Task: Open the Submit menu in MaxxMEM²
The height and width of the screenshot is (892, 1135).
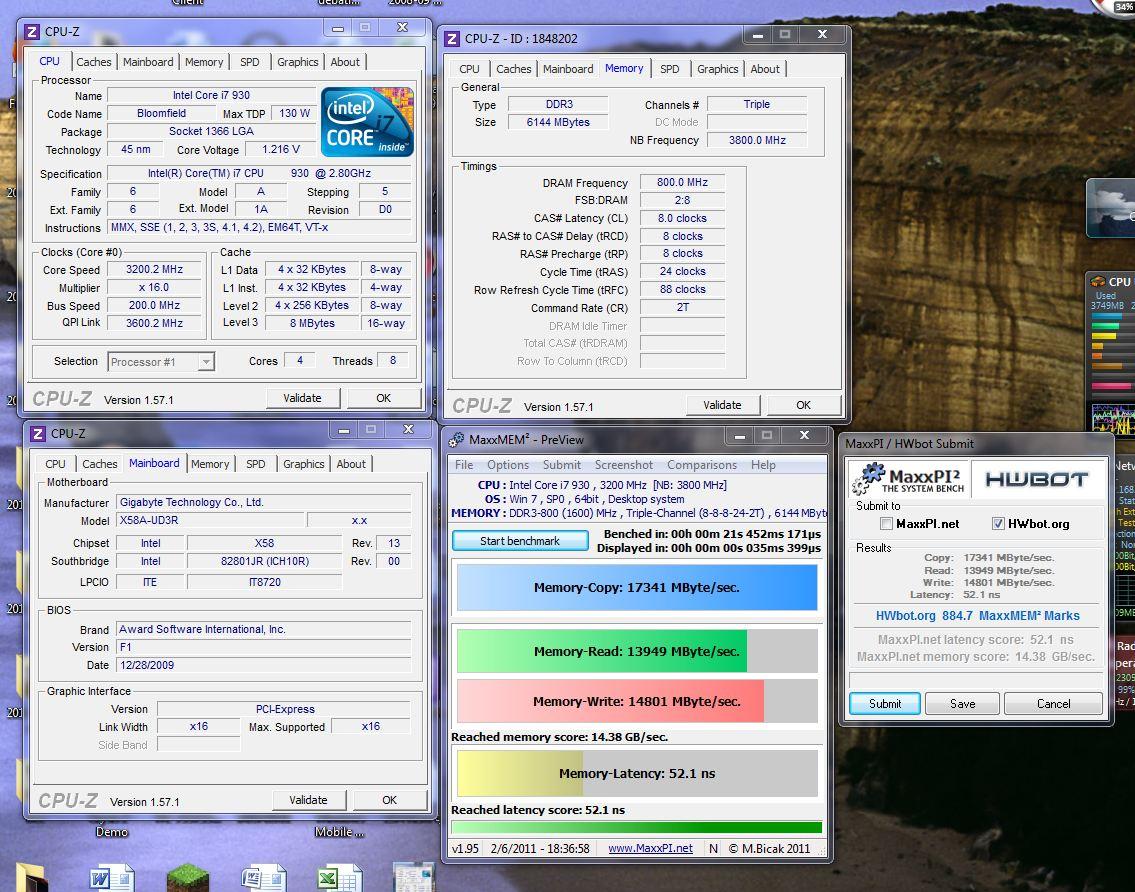Action: (562, 465)
